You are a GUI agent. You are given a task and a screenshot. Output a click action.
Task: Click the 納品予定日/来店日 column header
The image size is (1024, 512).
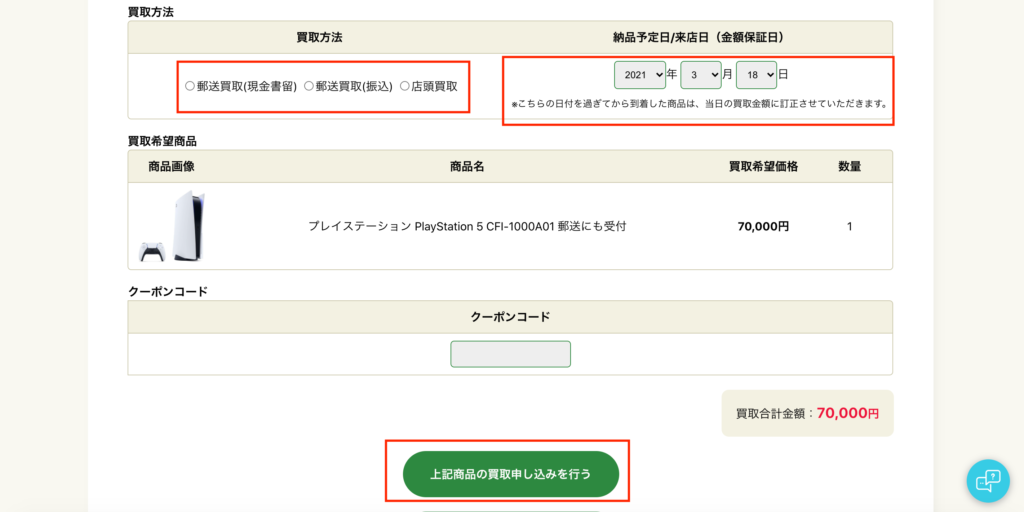point(699,37)
